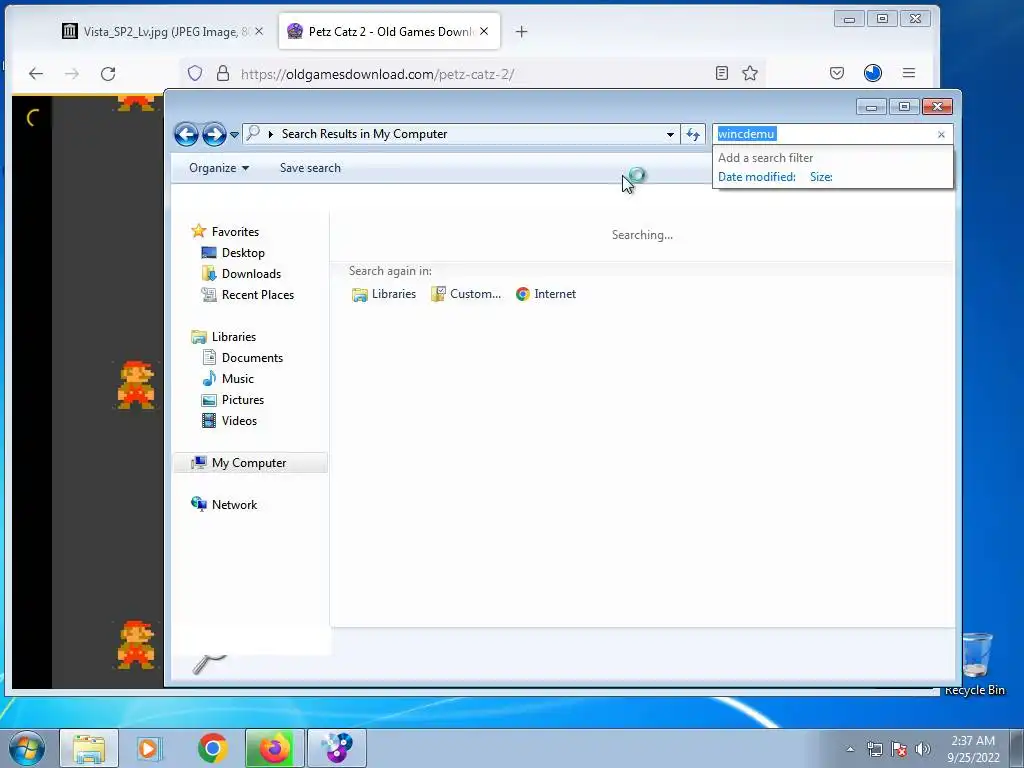The image size is (1024, 768).
Task: Select Libraries in navigation pane
Action: click(x=233, y=337)
